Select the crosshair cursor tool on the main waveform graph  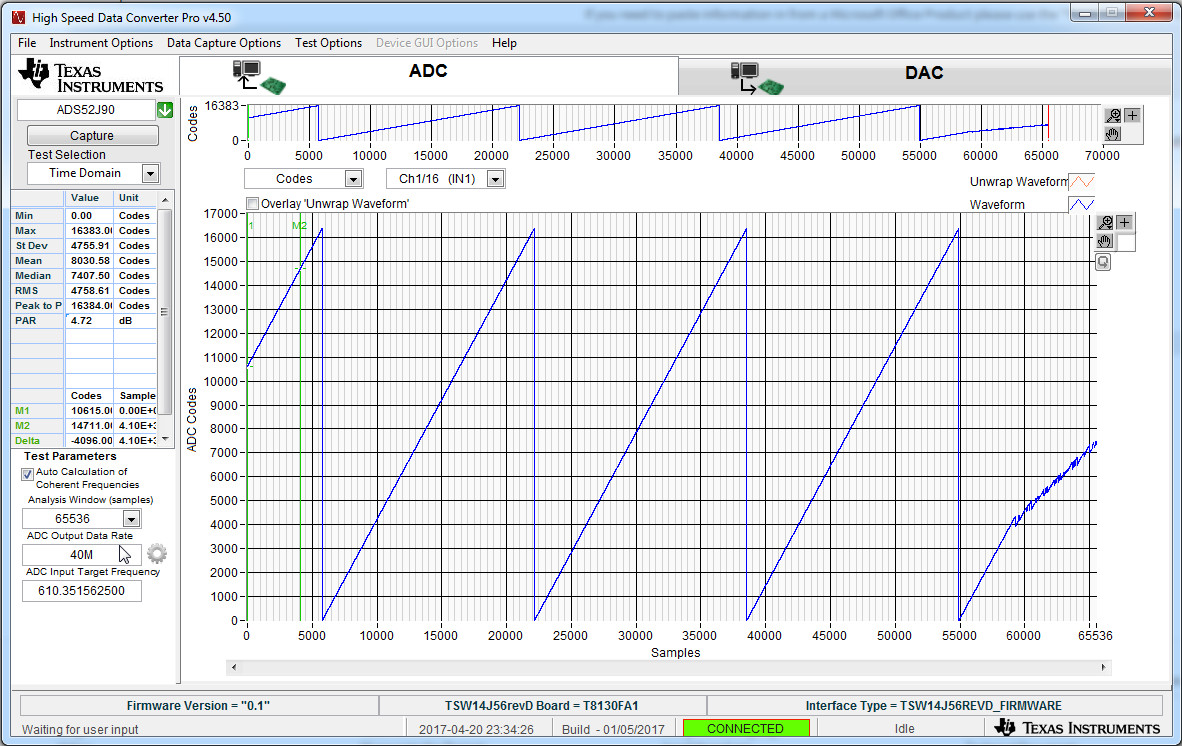coord(1124,223)
